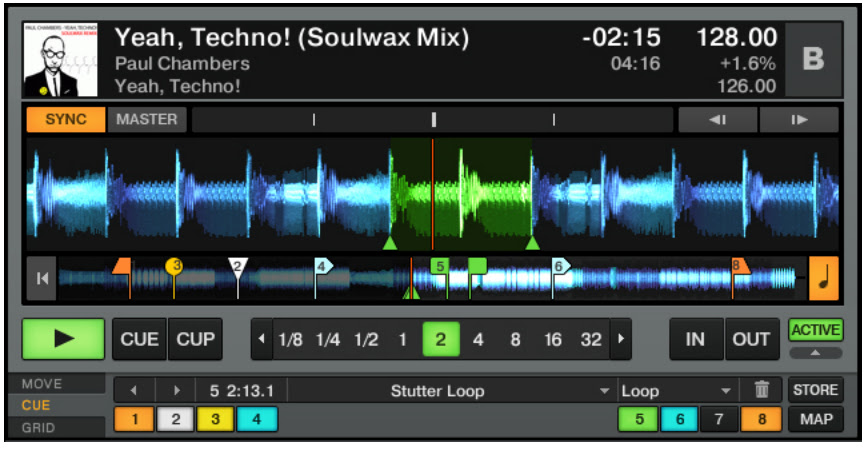Click the deck letter B
The width and height of the screenshot is (864, 450).
click(x=813, y=59)
